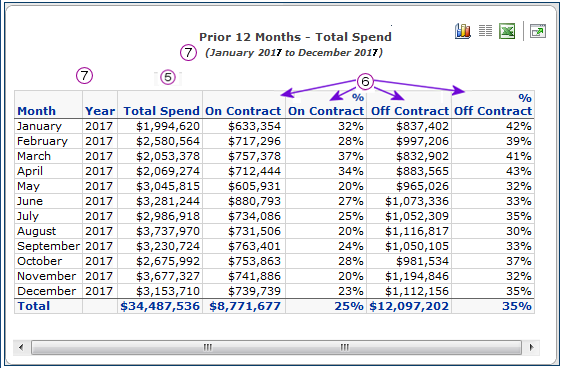Image resolution: width=562 pixels, height=368 pixels.
Task: Export the report with the Excel icon
Action: [507, 31]
